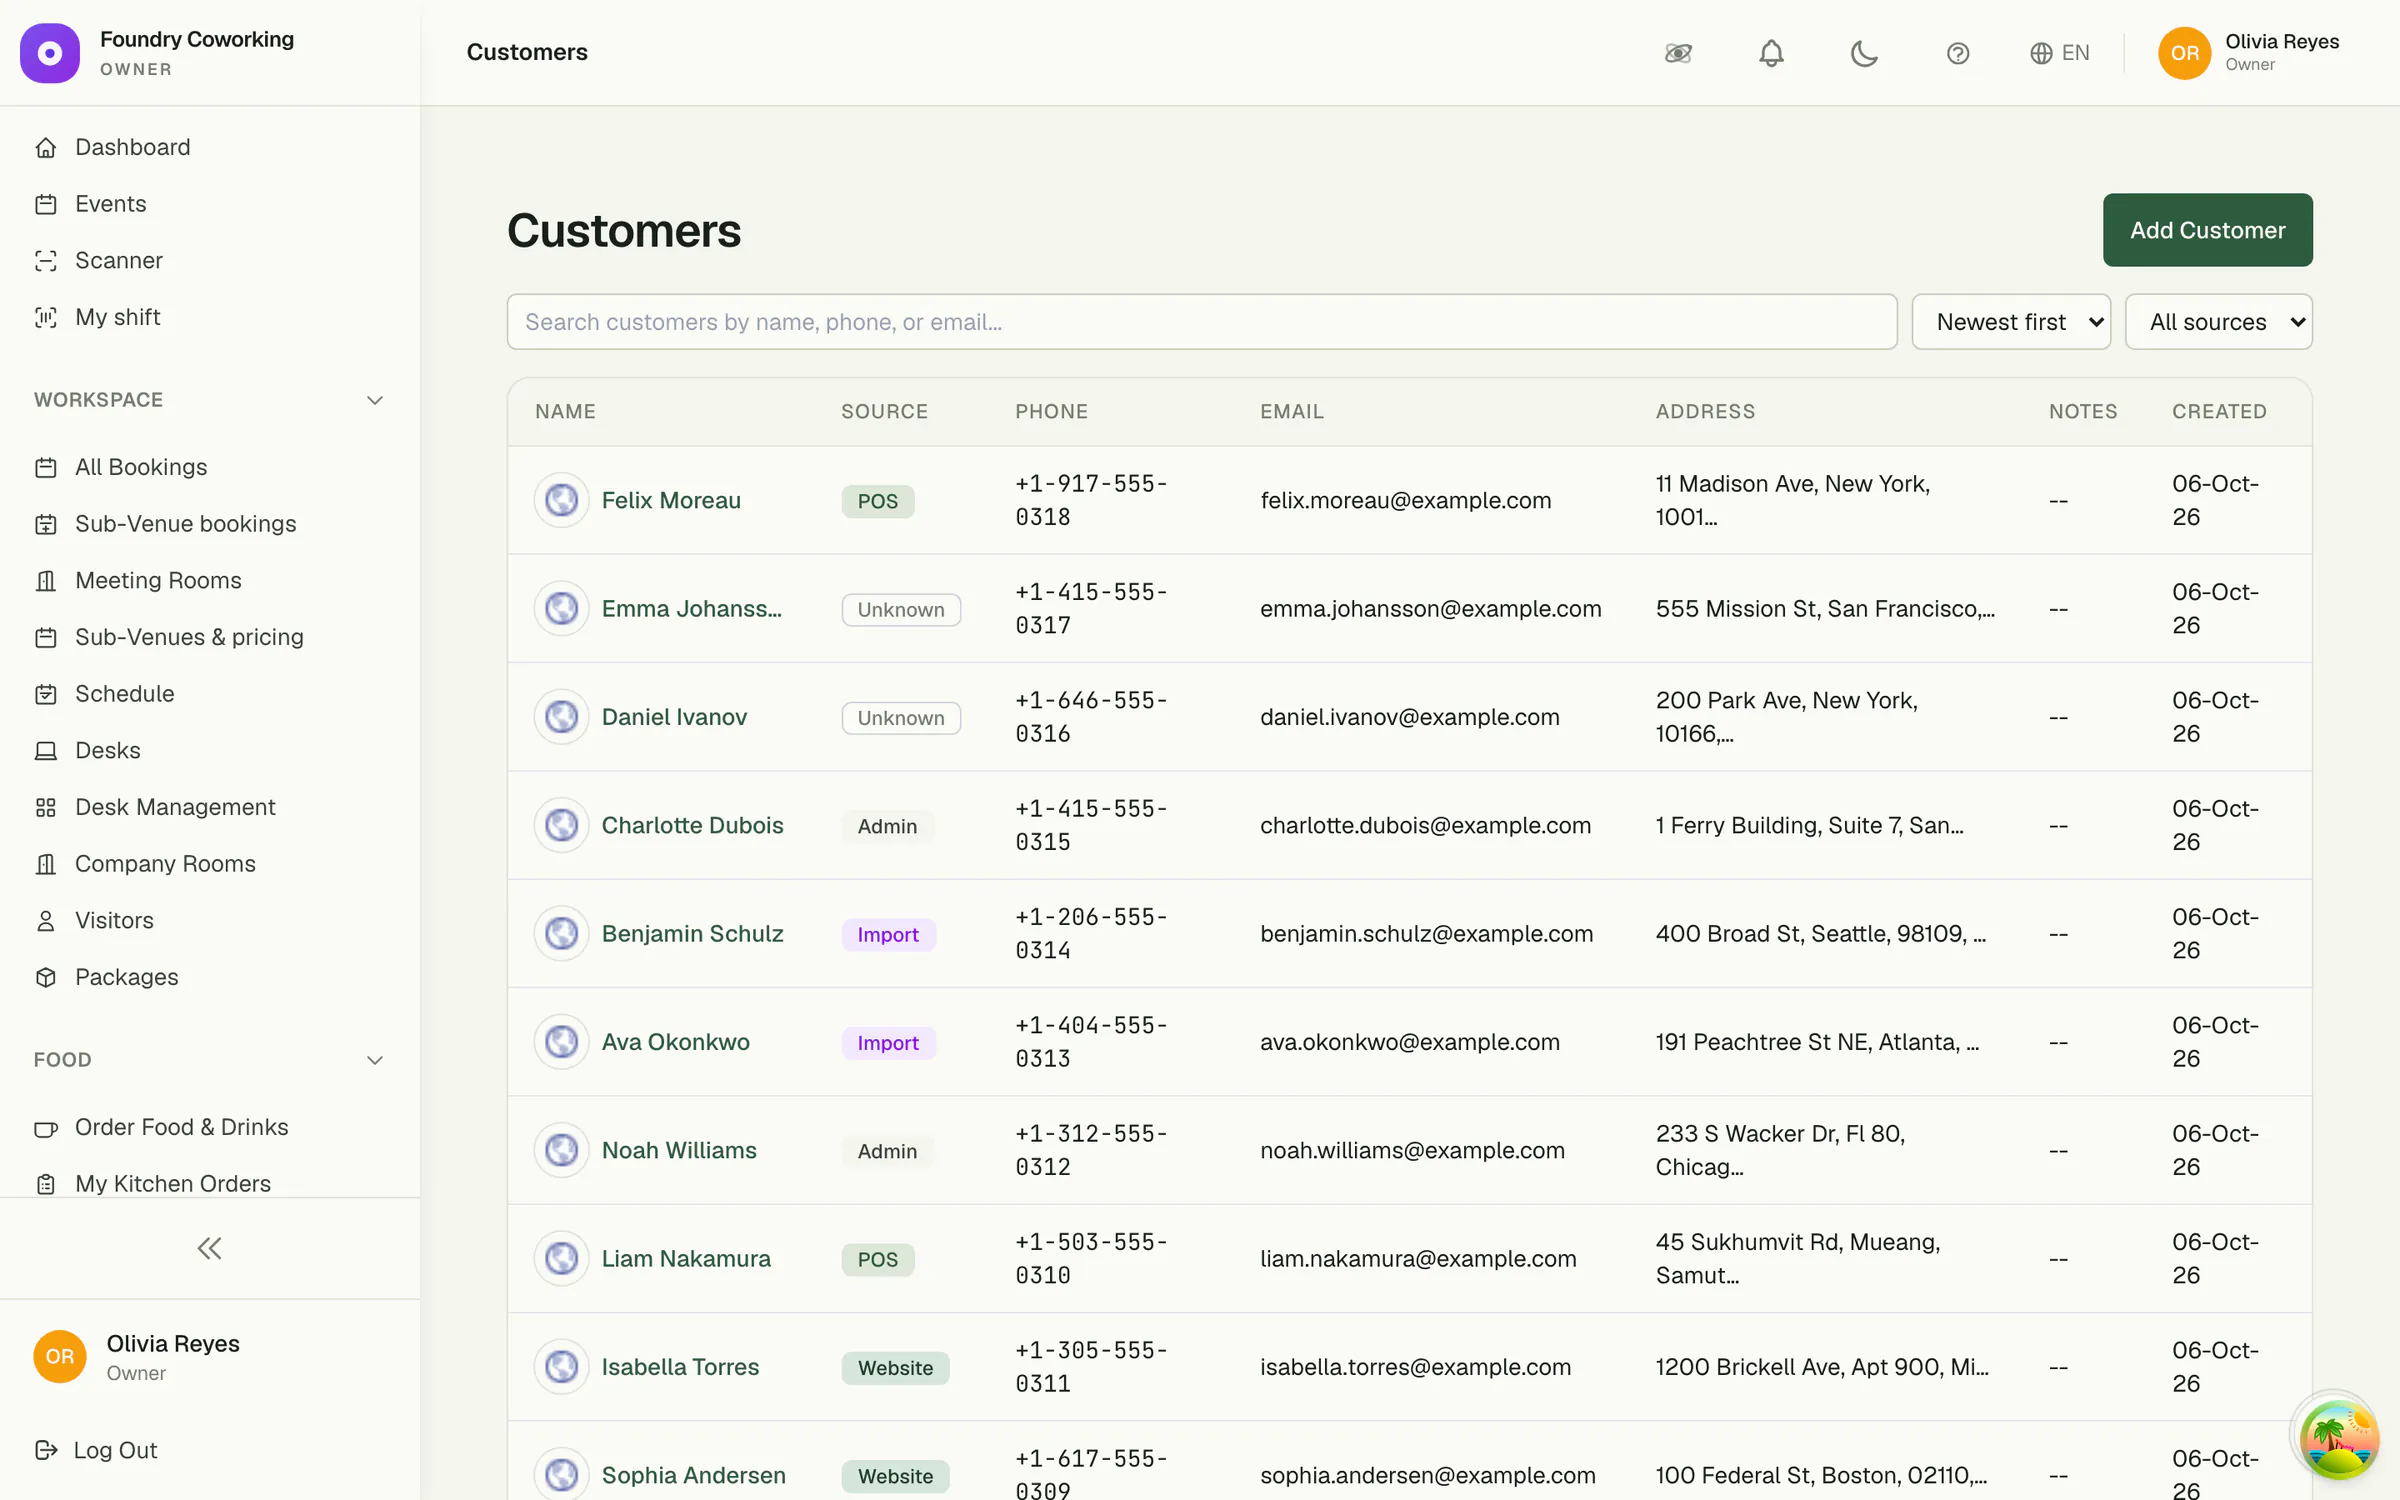Toggle dark mode moon icon

click(x=1864, y=53)
